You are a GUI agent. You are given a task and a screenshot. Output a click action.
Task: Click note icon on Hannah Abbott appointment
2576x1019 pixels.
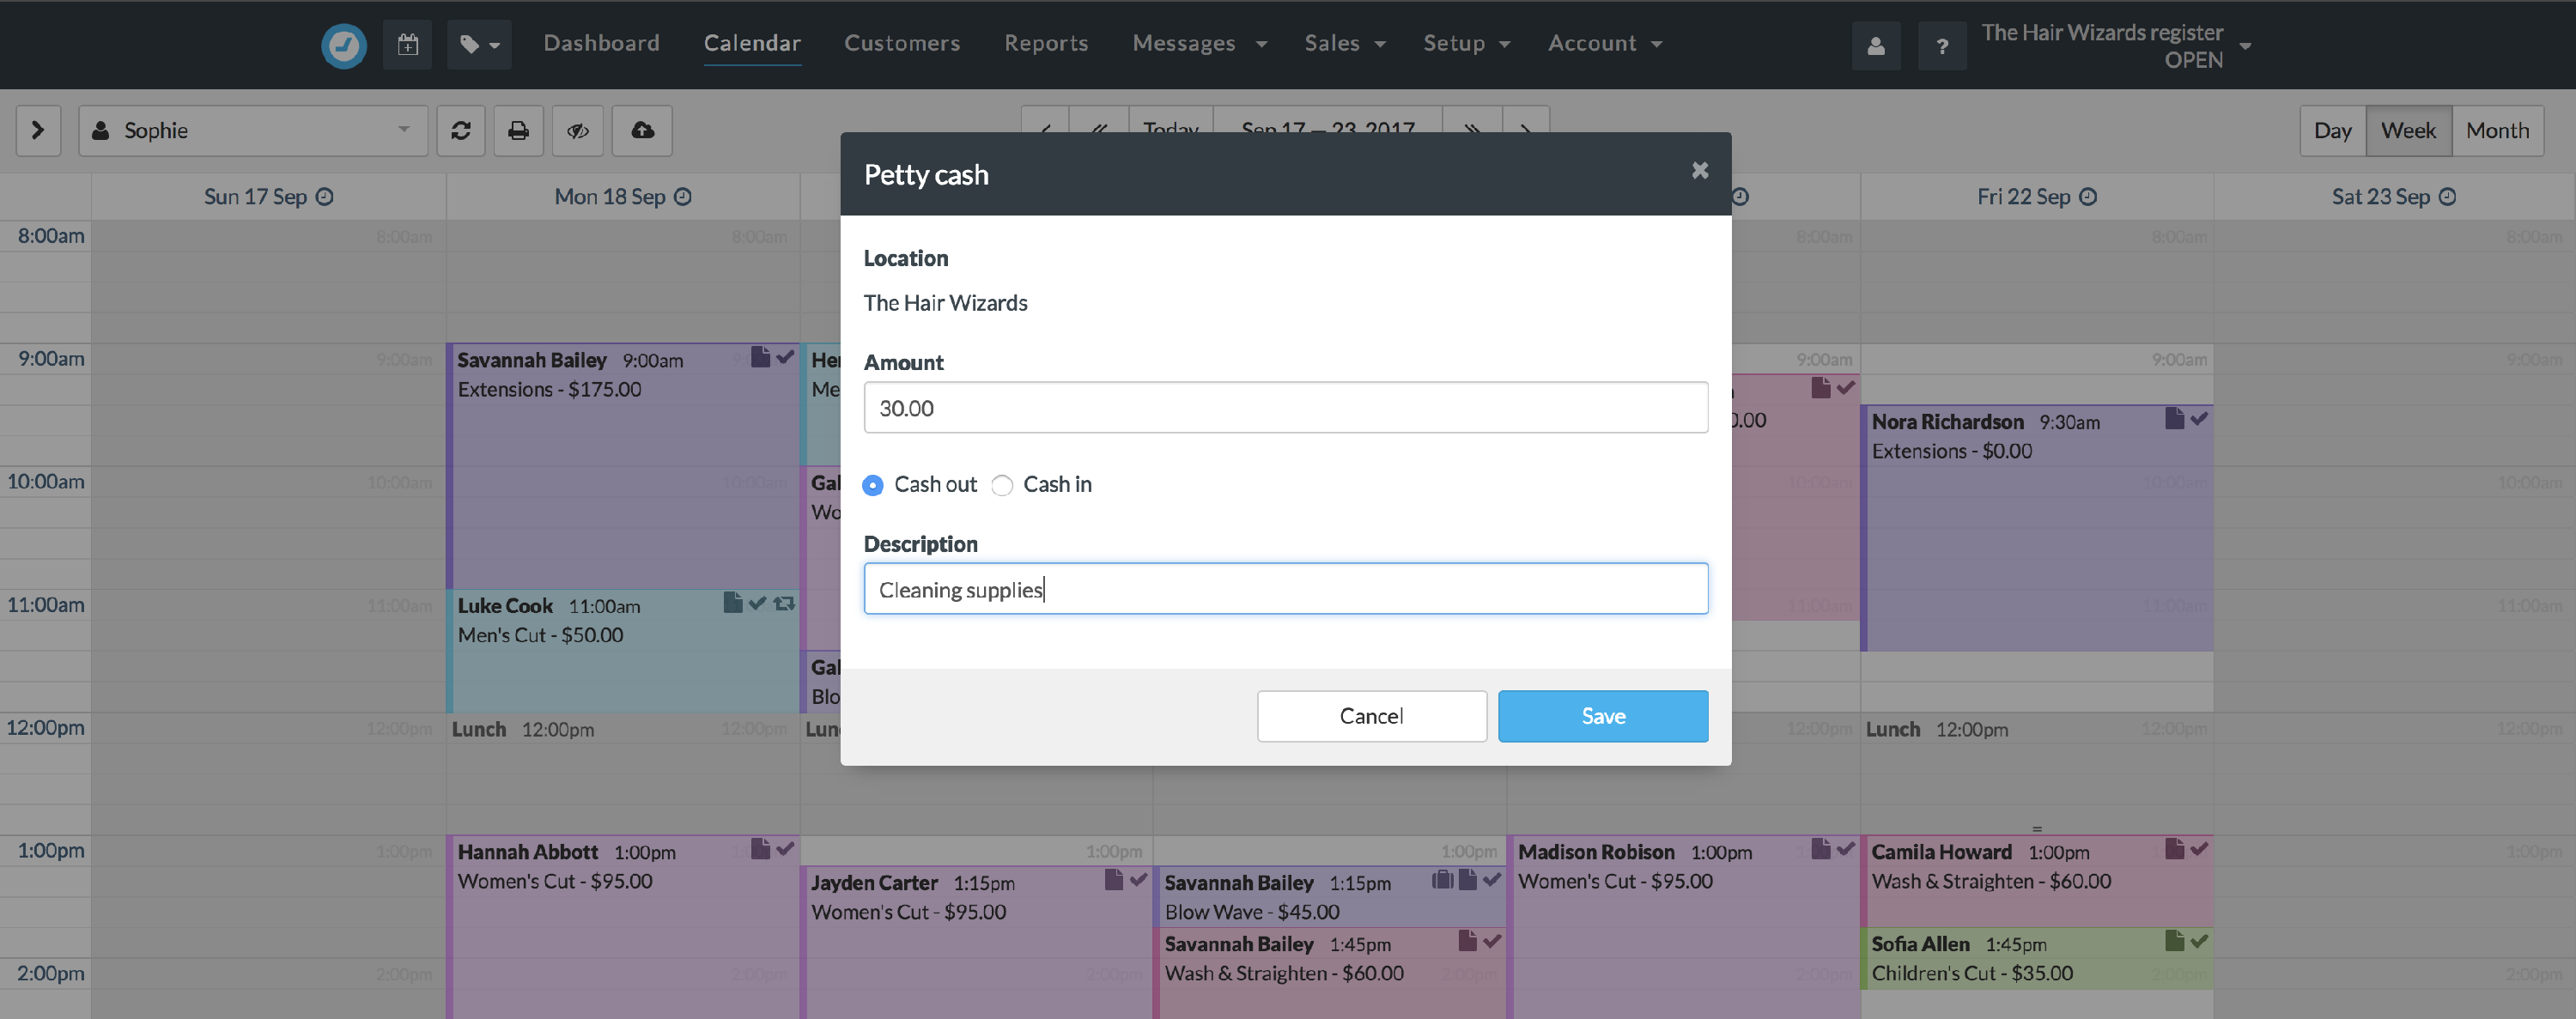(x=760, y=849)
